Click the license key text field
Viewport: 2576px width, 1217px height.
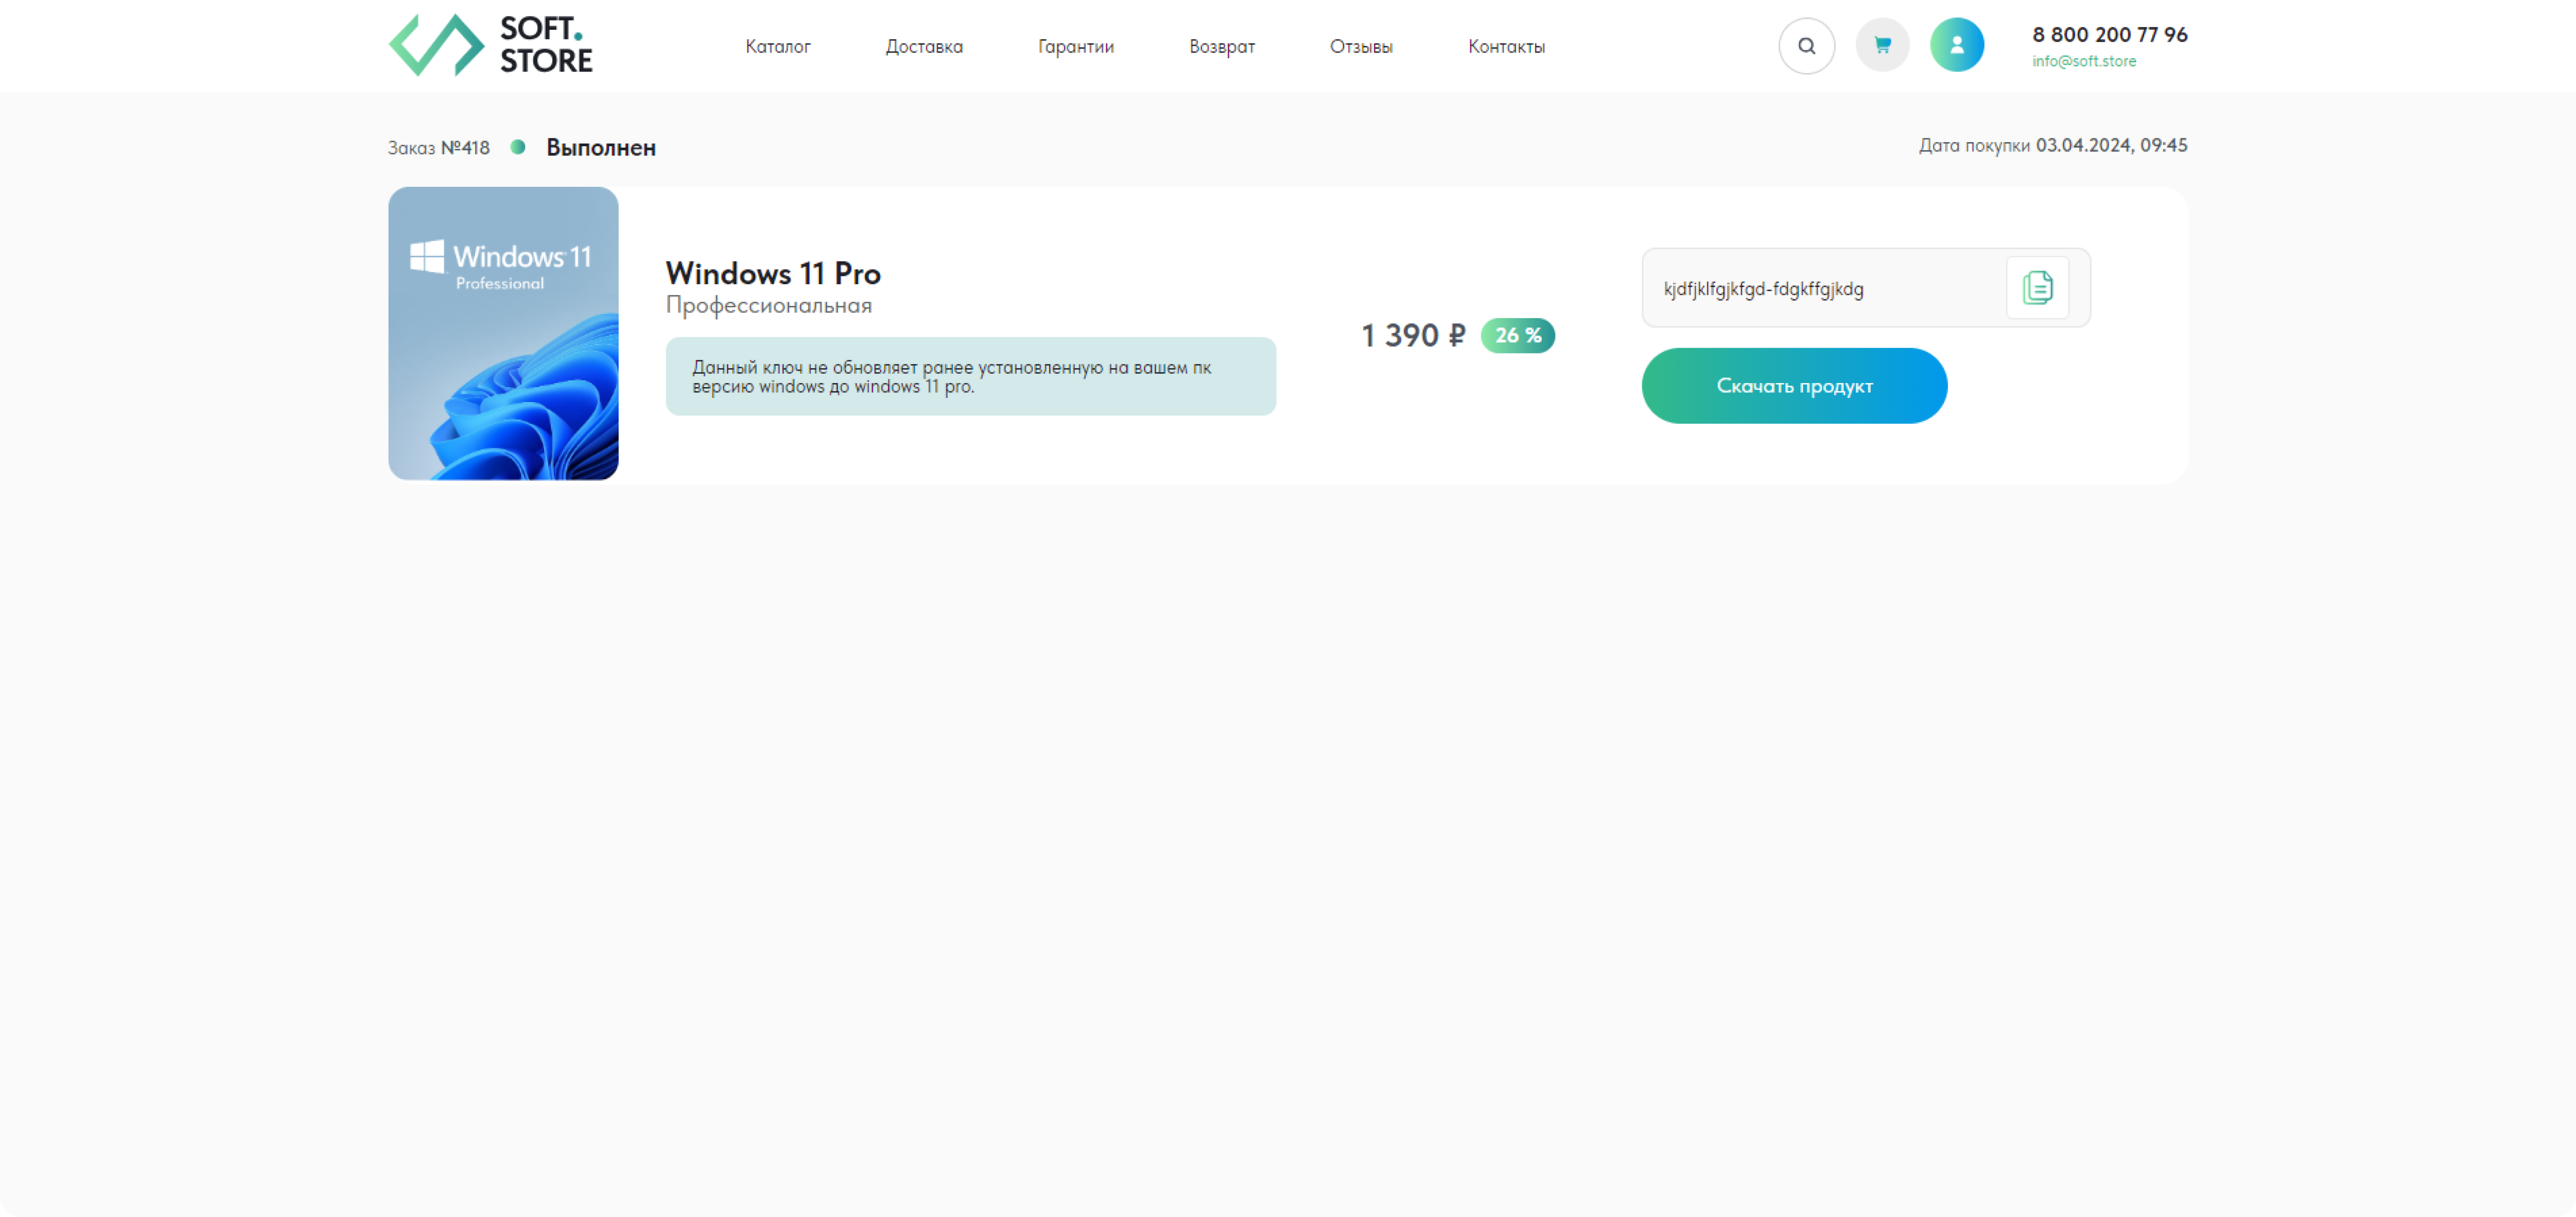tap(1820, 289)
